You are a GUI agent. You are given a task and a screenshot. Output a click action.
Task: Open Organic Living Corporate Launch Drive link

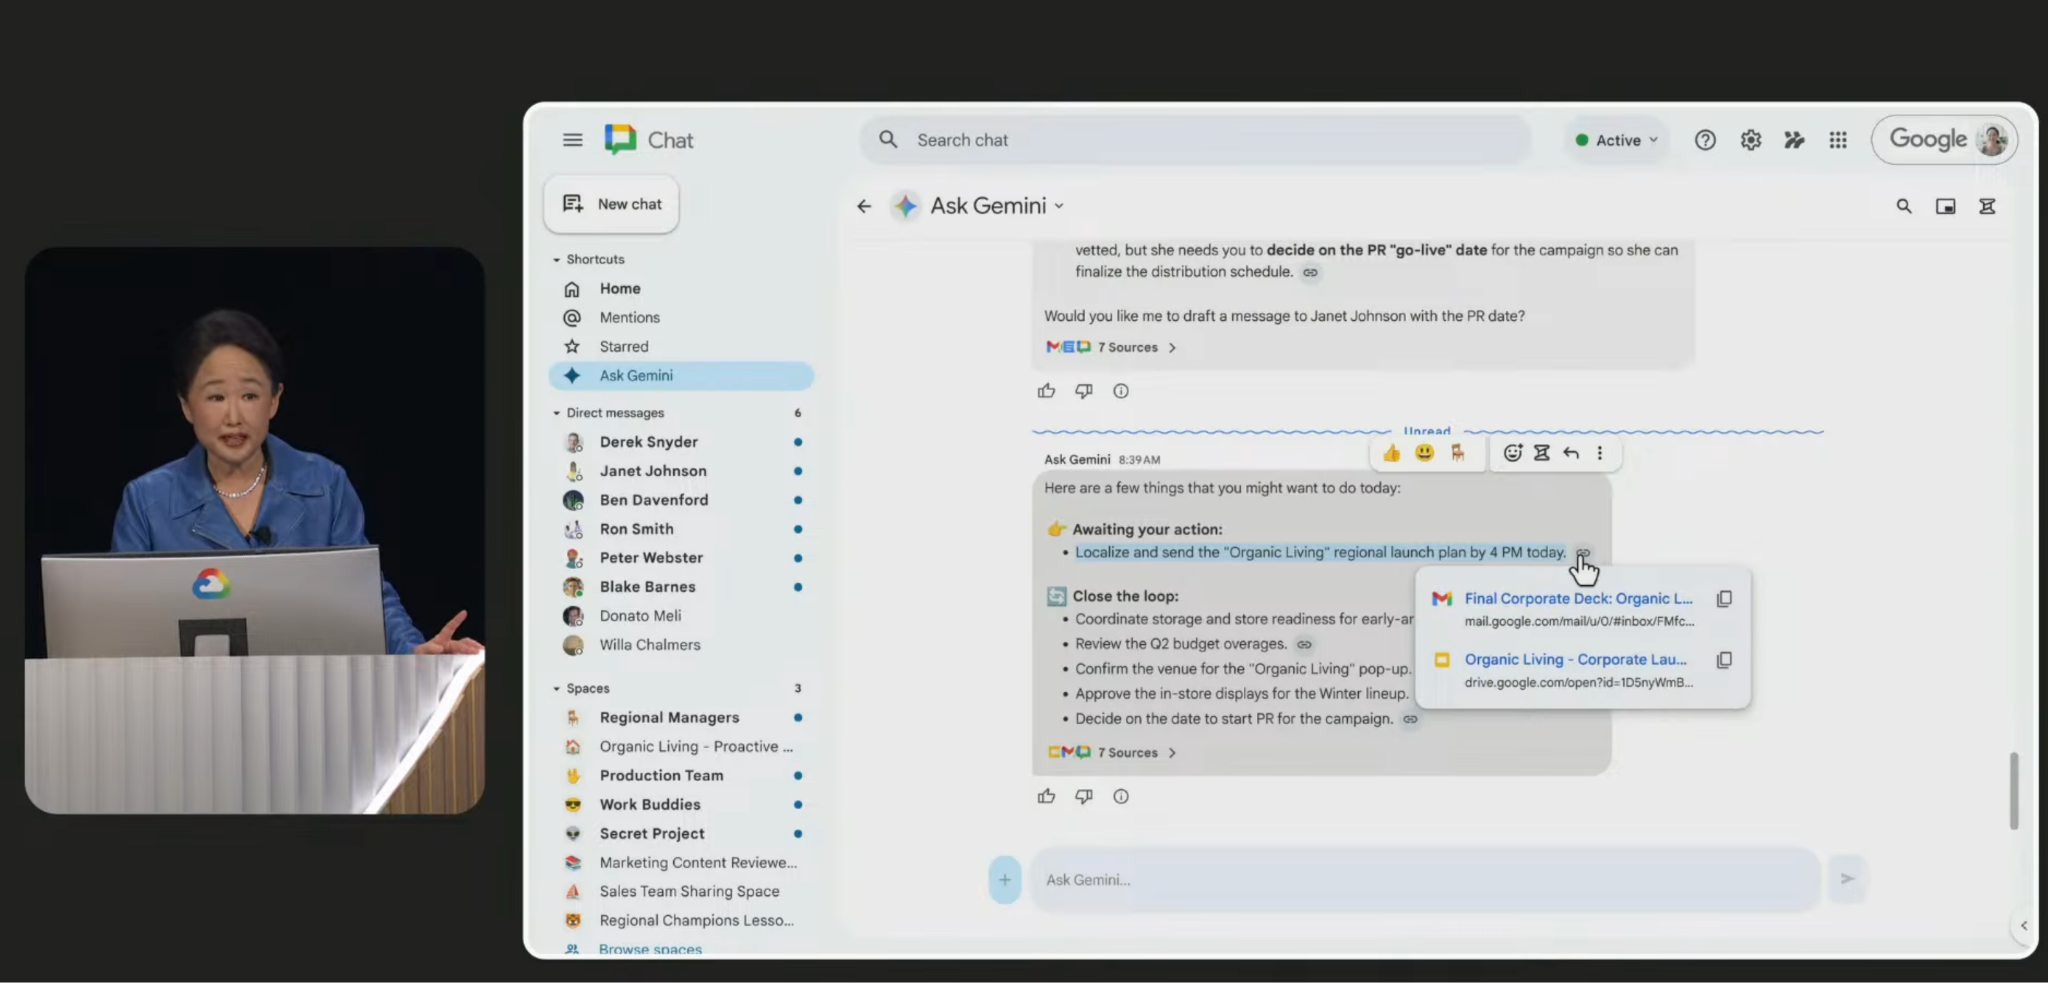click(x=1574, y=660)
